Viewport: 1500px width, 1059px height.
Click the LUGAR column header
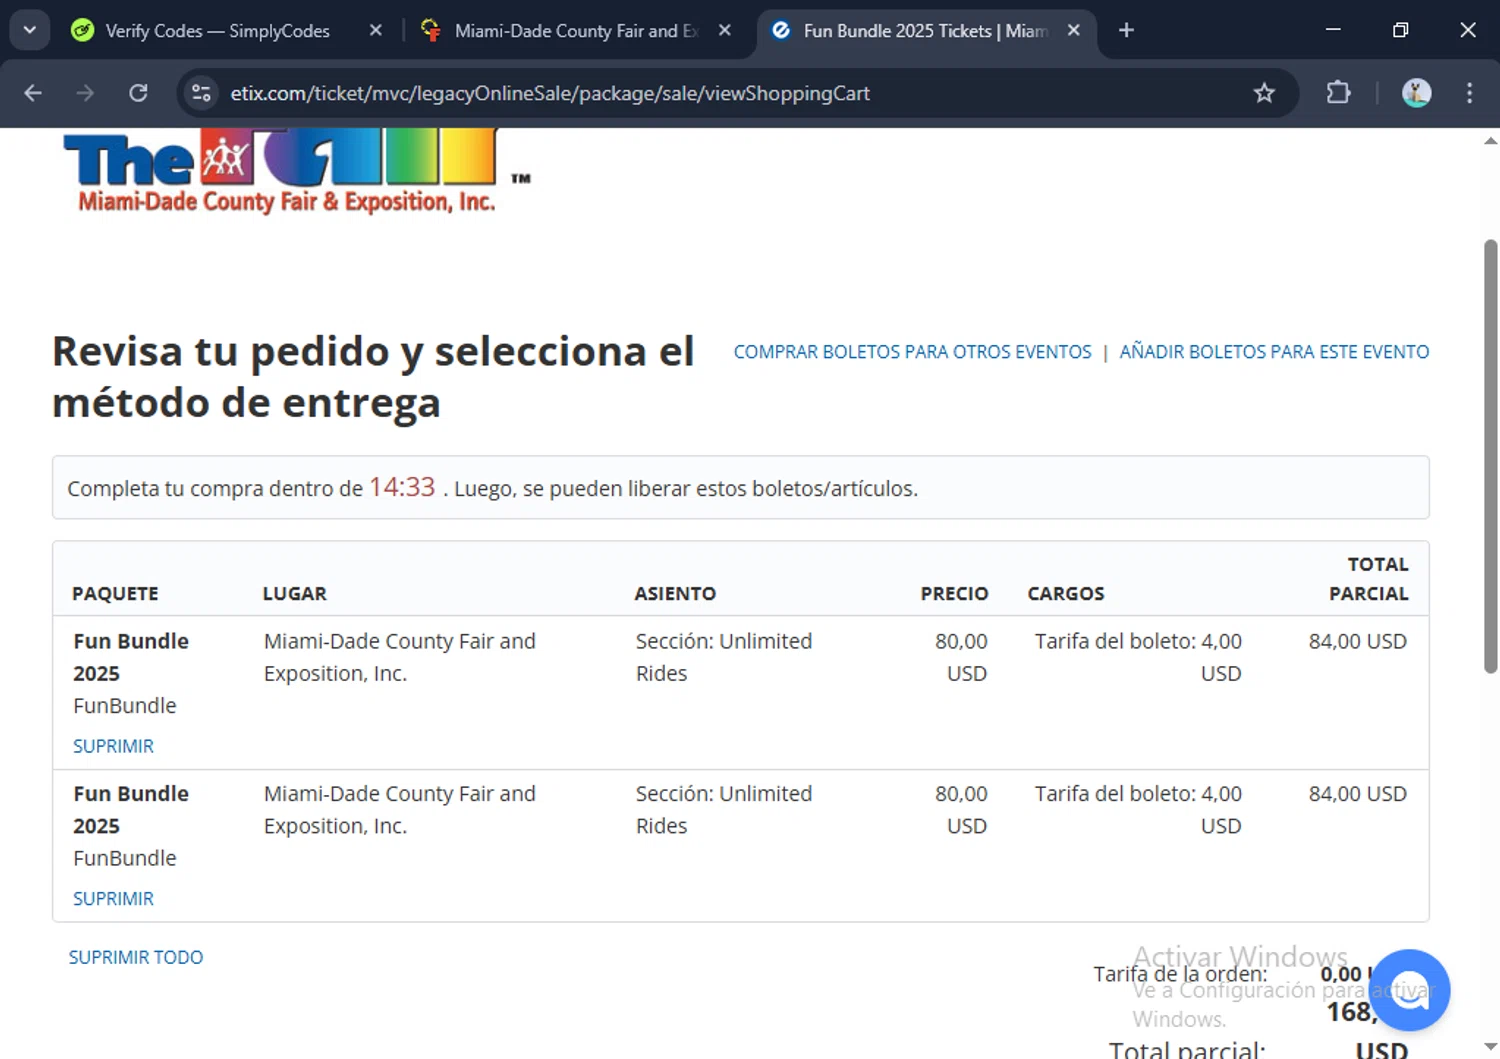(294, 593)
